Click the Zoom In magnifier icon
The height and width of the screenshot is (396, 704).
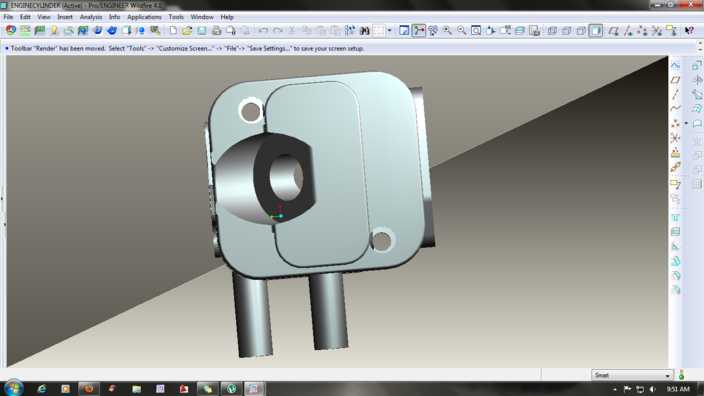click(x=447, y=31)
